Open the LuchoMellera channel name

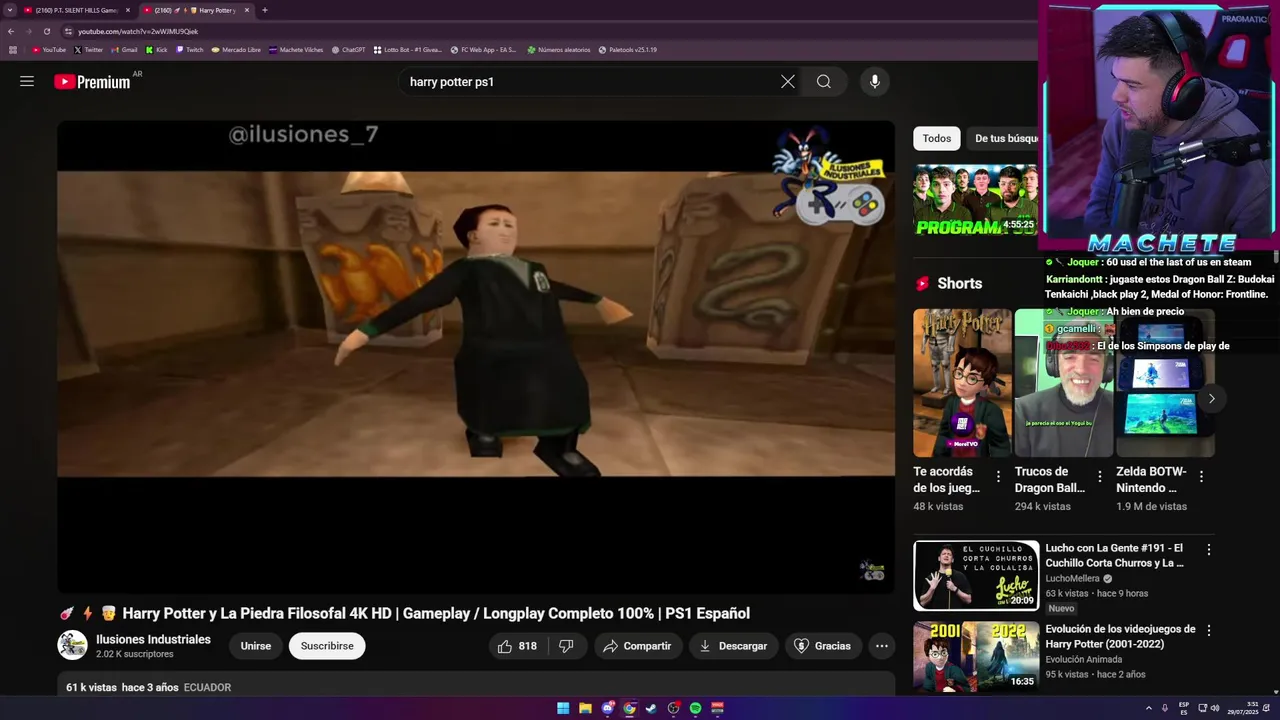pos(1073,579)
